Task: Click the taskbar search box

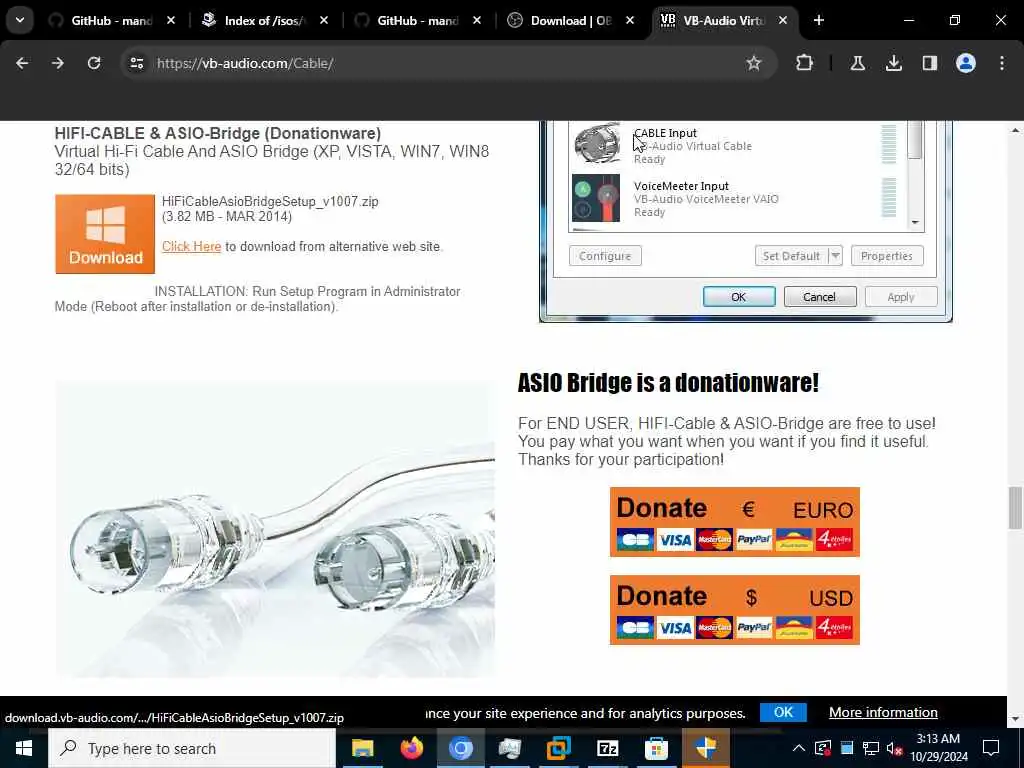Action: (x=192, y=748)
